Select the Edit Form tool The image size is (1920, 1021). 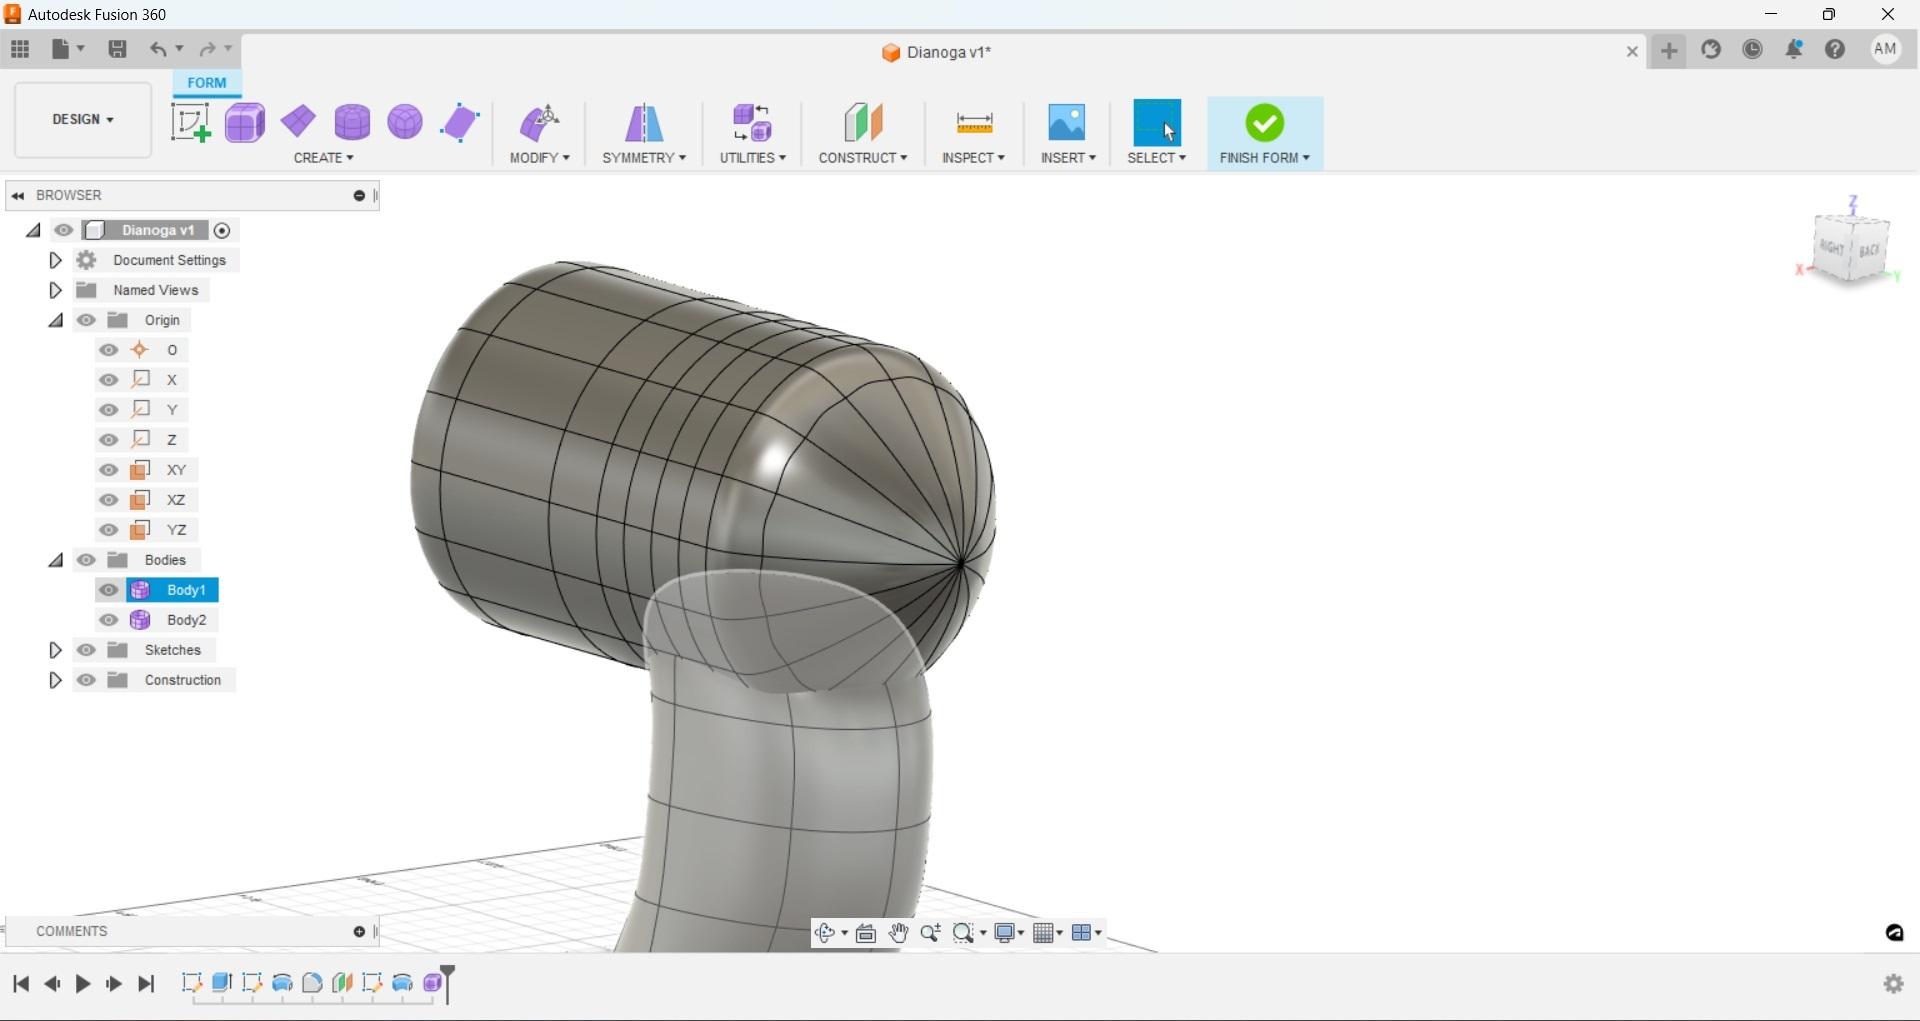190,122
